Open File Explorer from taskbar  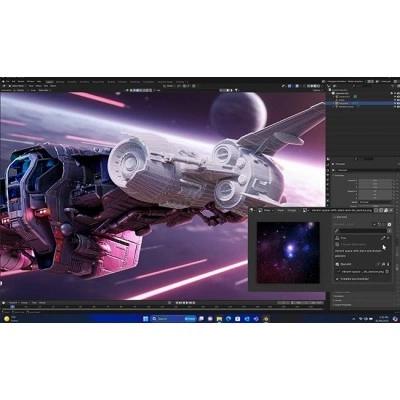pos(219,319)
